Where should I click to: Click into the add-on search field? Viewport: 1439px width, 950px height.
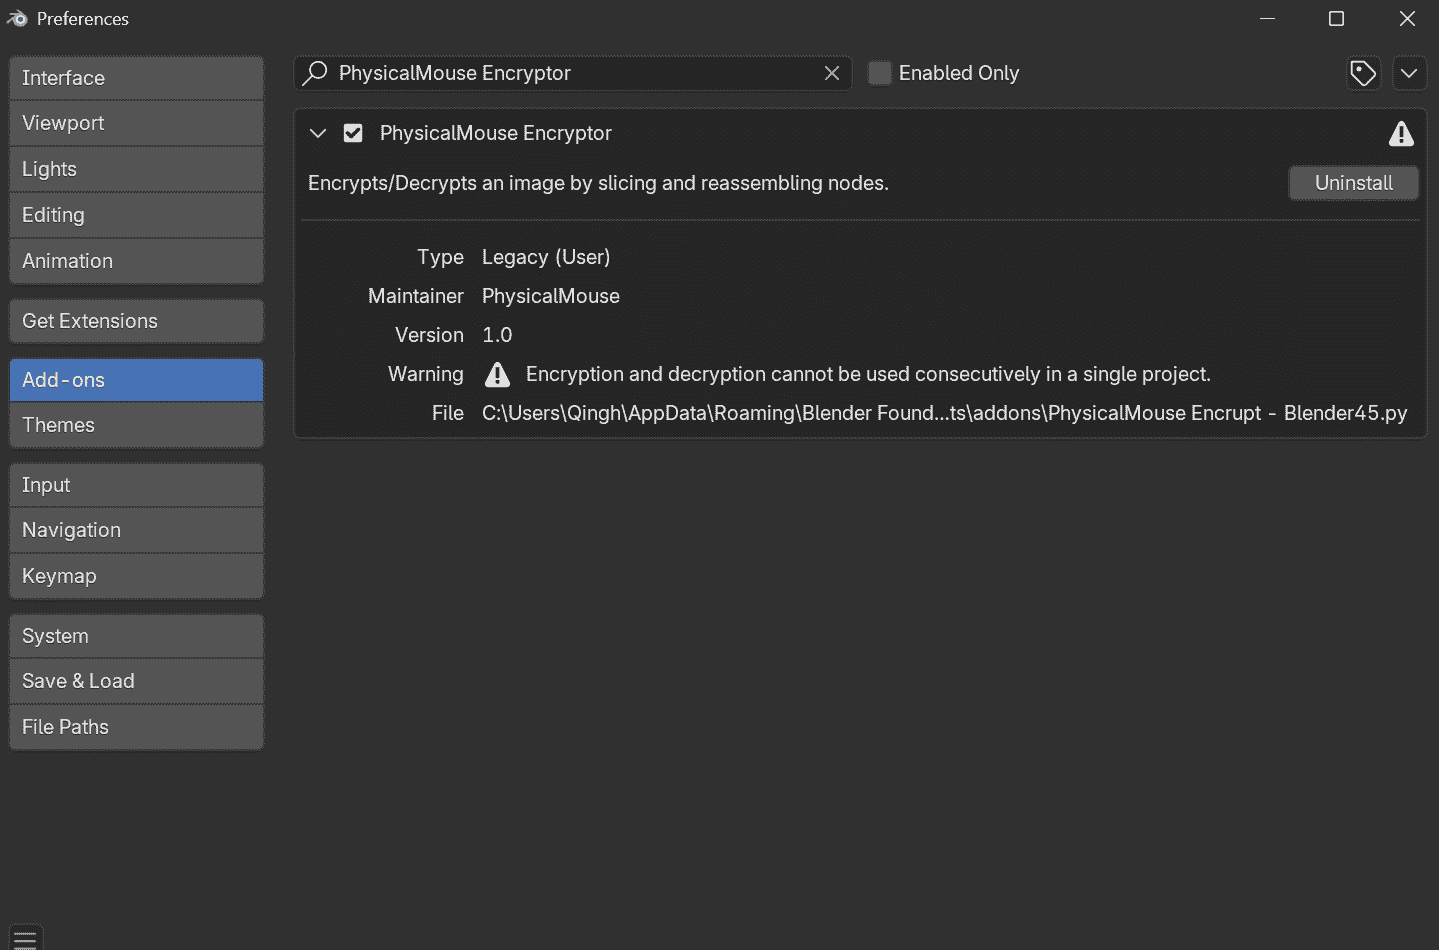pos(573,73)
